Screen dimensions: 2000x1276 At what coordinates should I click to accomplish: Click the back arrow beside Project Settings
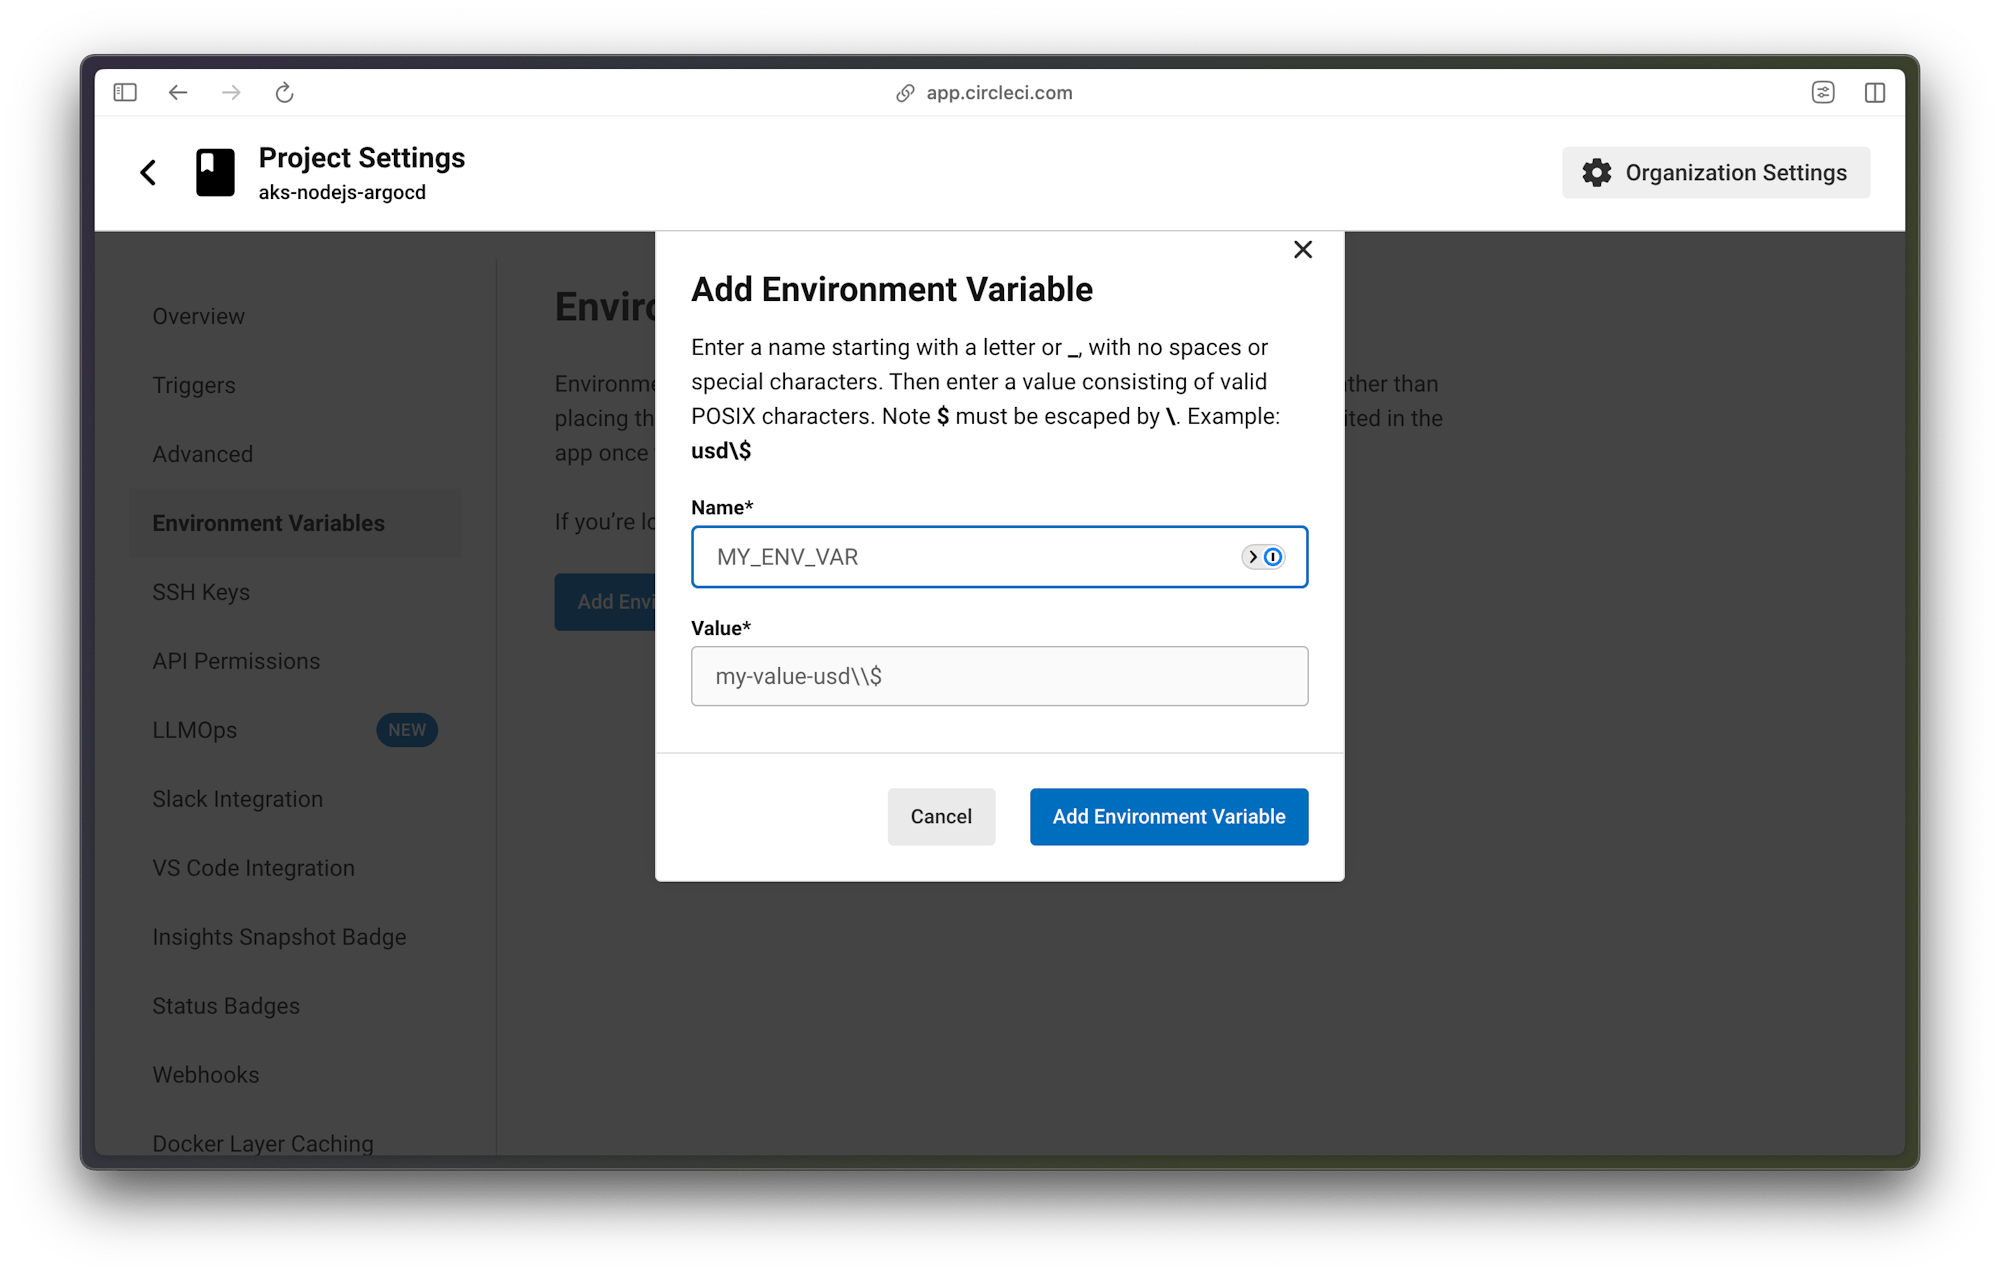click(148, 172)
